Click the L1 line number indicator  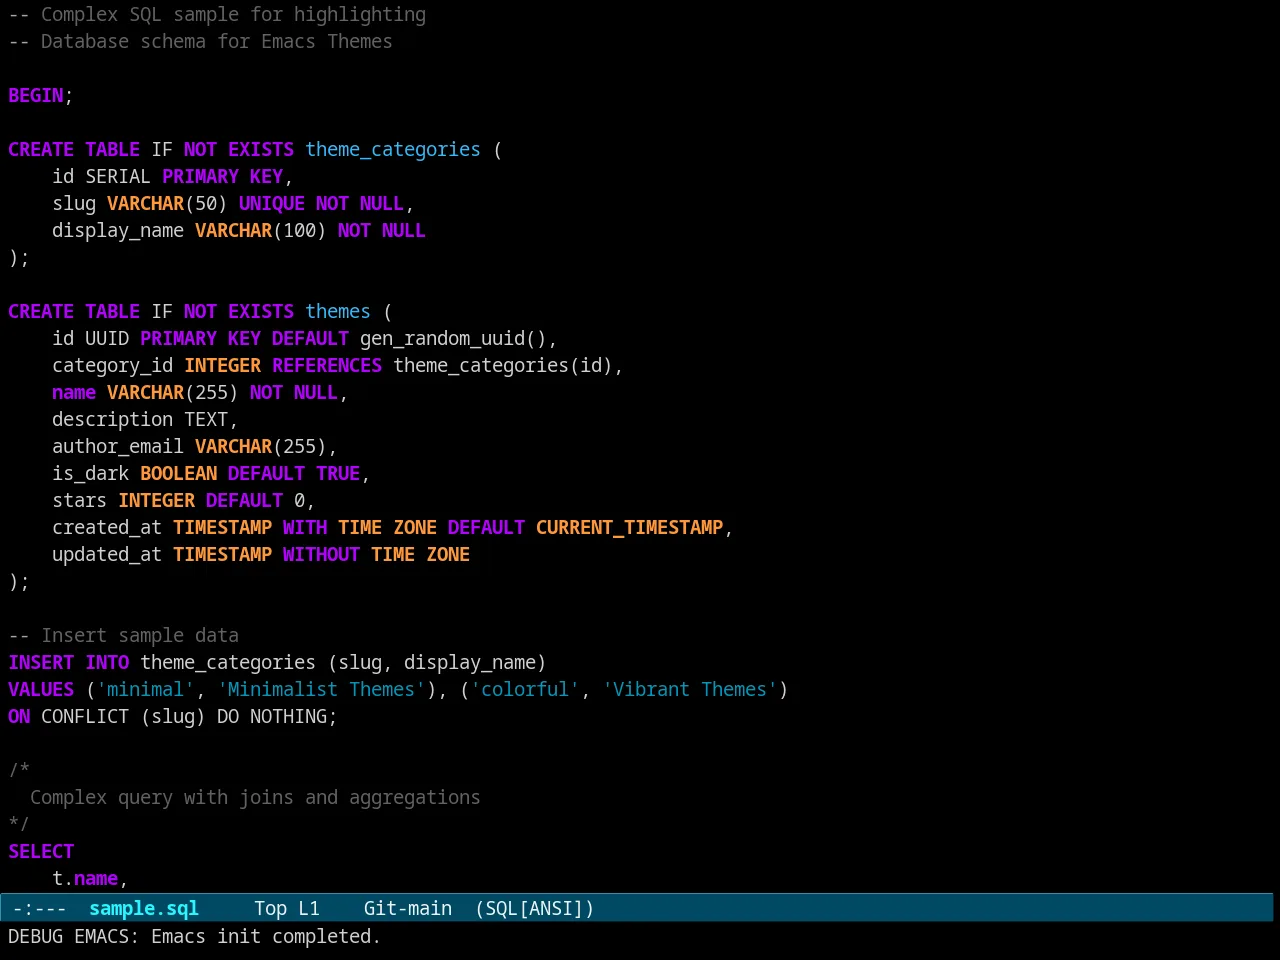coord(309,908)
